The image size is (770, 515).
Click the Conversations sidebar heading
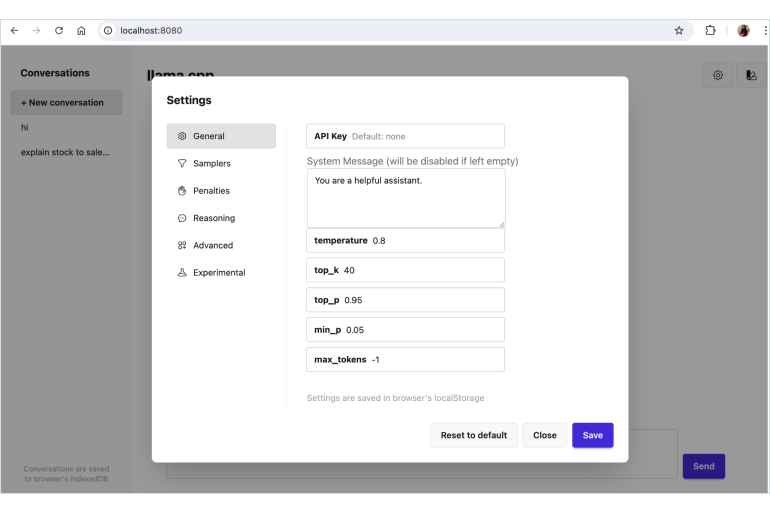(55, 73)
